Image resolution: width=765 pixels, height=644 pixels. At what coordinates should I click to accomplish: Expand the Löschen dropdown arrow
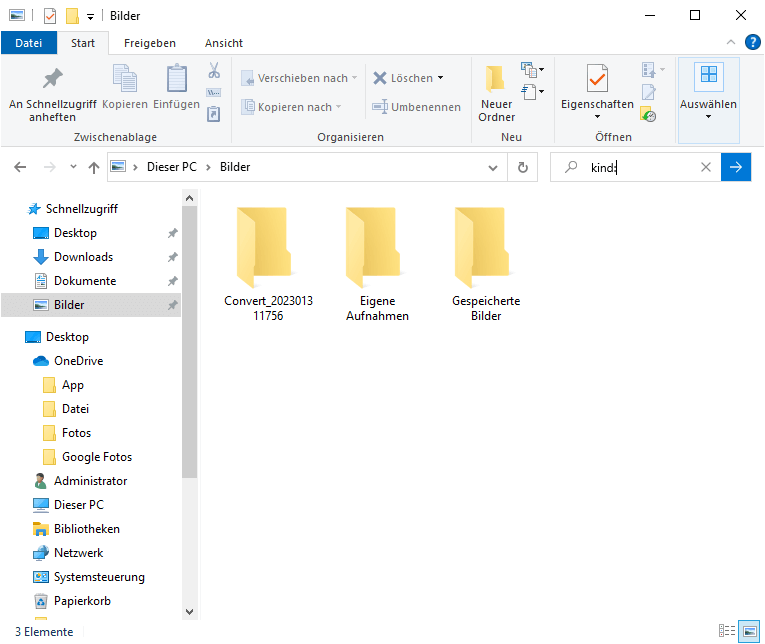point(440,78)
